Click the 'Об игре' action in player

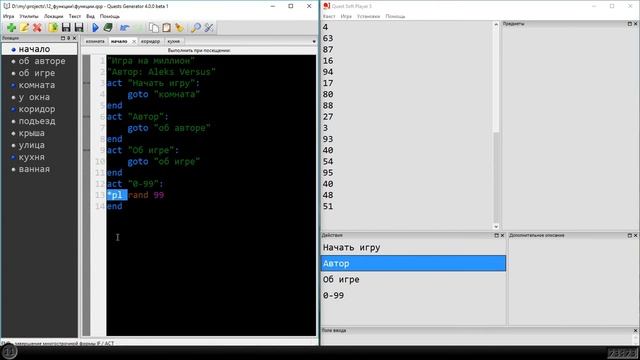[x=413, y=280]
